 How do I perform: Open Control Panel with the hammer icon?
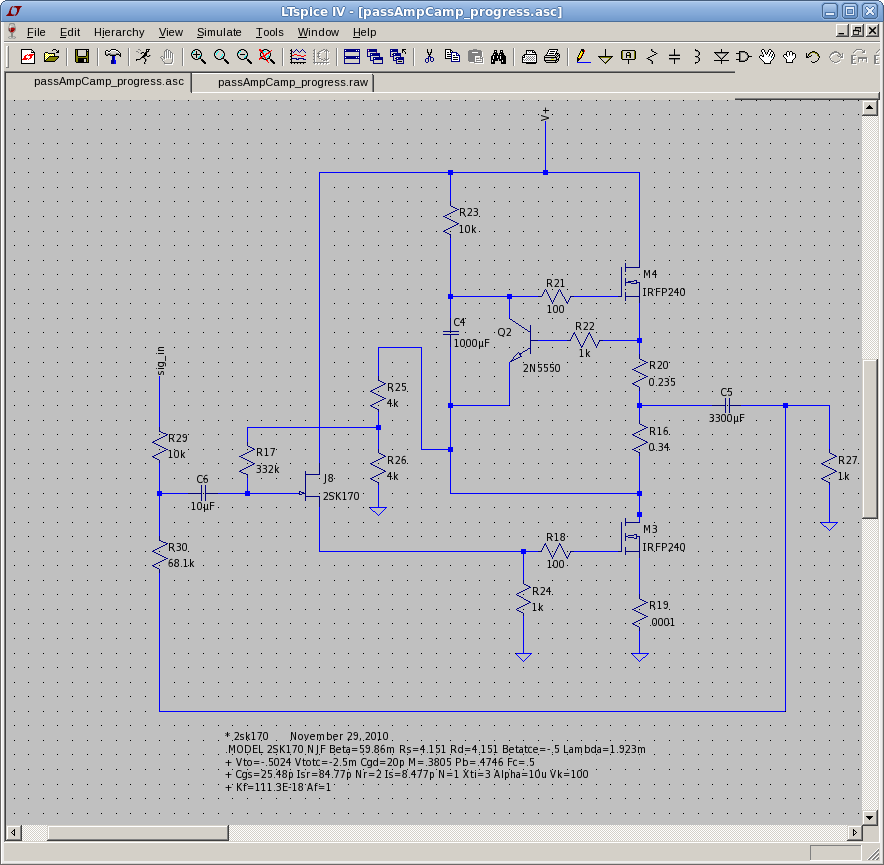113,56
